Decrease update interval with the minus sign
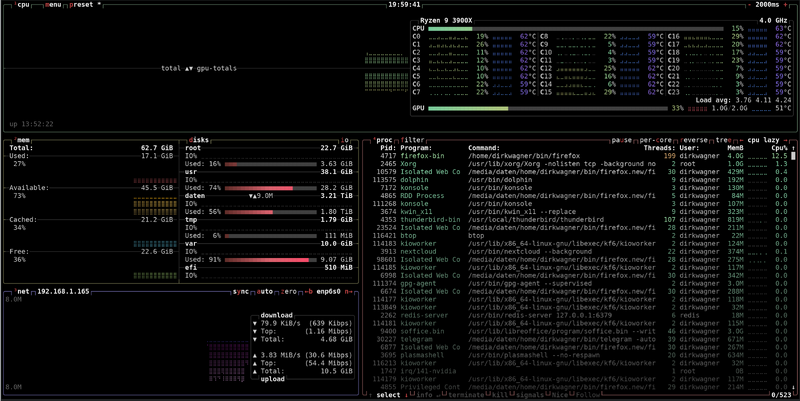Image resolution: width=800 pixels, height=401 pixels. pyautogui.click(x=749, y=5)
